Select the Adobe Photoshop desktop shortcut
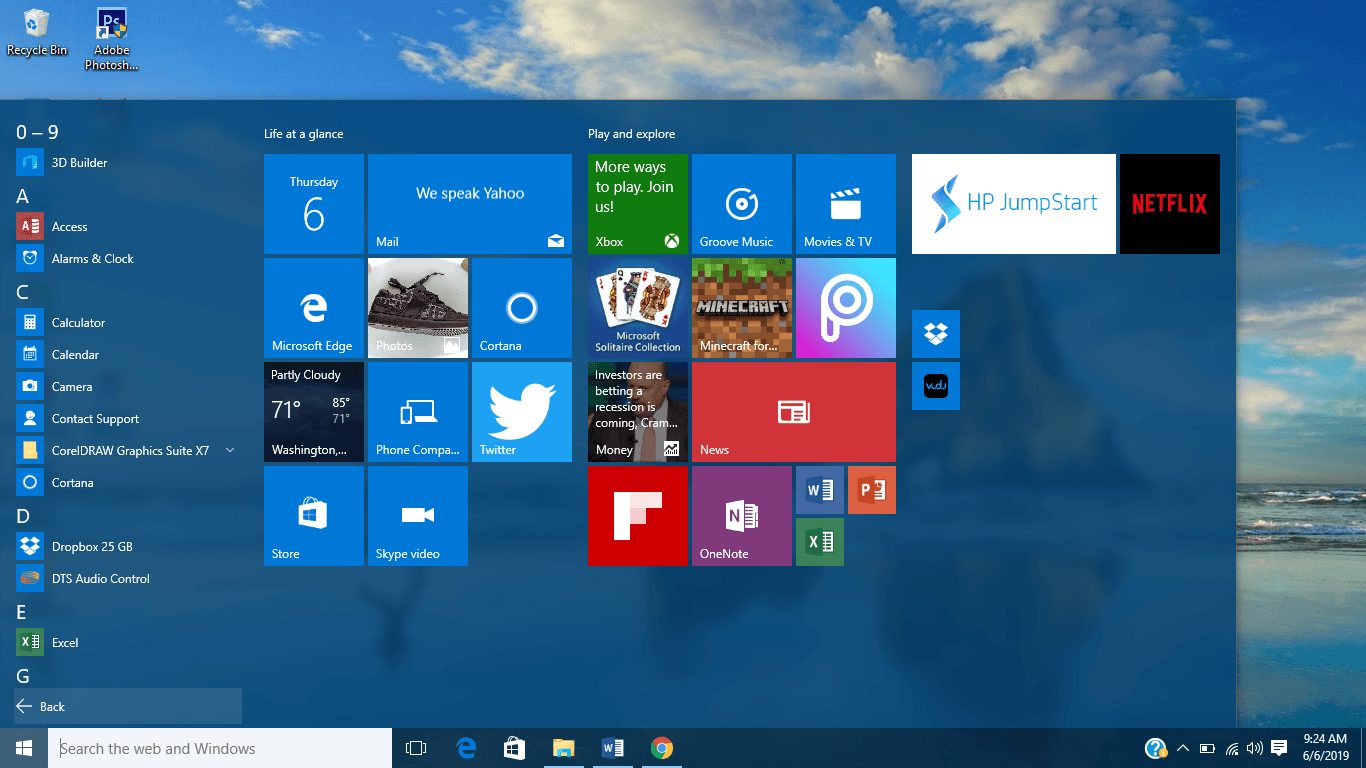The width and height of the screenshot is (1366, 768). [112, 39]
